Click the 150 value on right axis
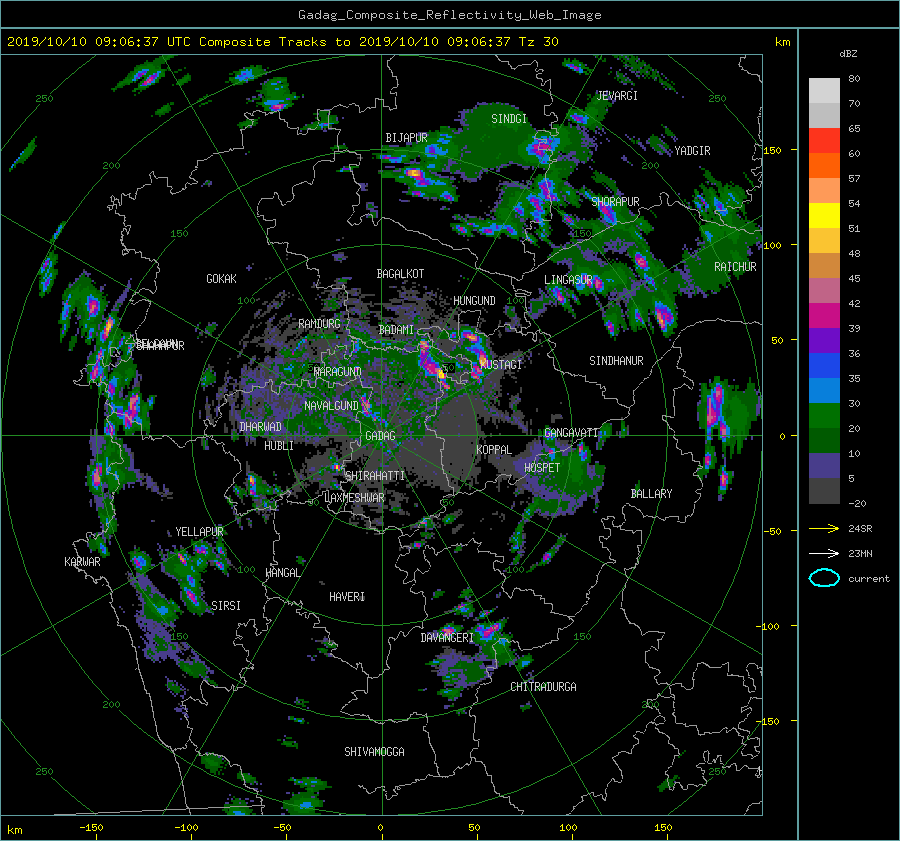The image size is (900, 841). point(773,150)
